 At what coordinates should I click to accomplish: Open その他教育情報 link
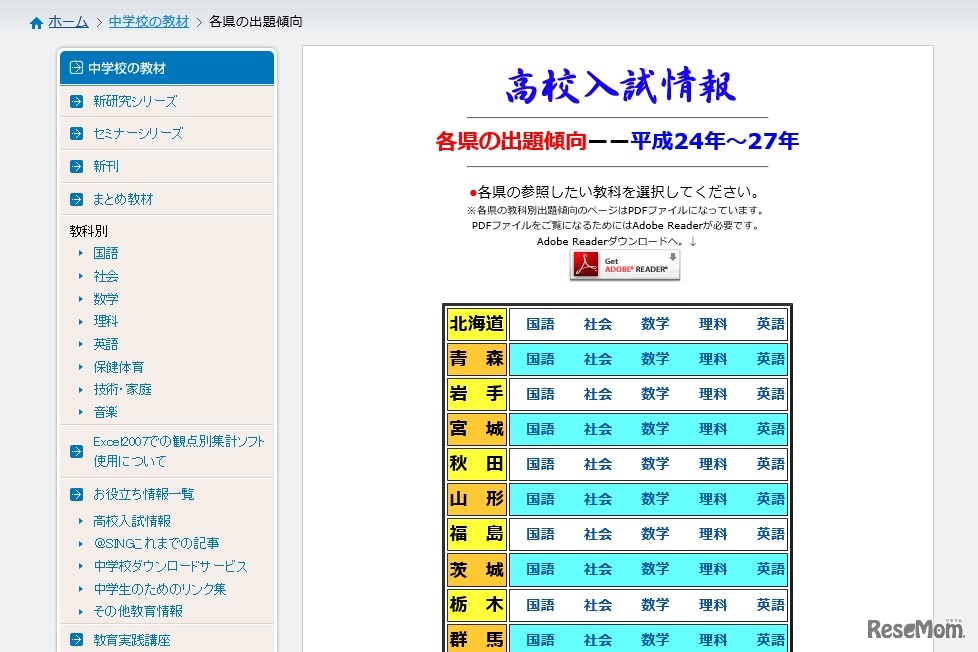pyautogui.click(x=138, y=611)
